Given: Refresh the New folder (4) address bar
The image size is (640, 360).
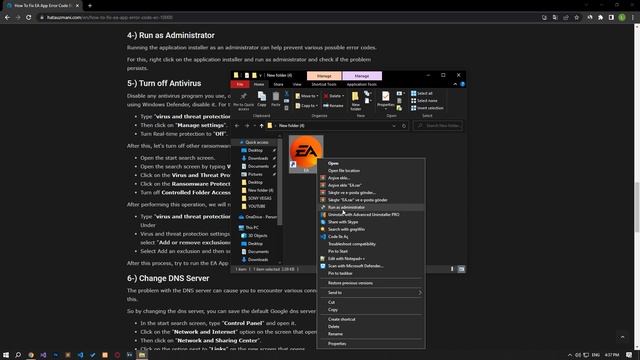Looking at the screenshot, I should pos(404,126).
